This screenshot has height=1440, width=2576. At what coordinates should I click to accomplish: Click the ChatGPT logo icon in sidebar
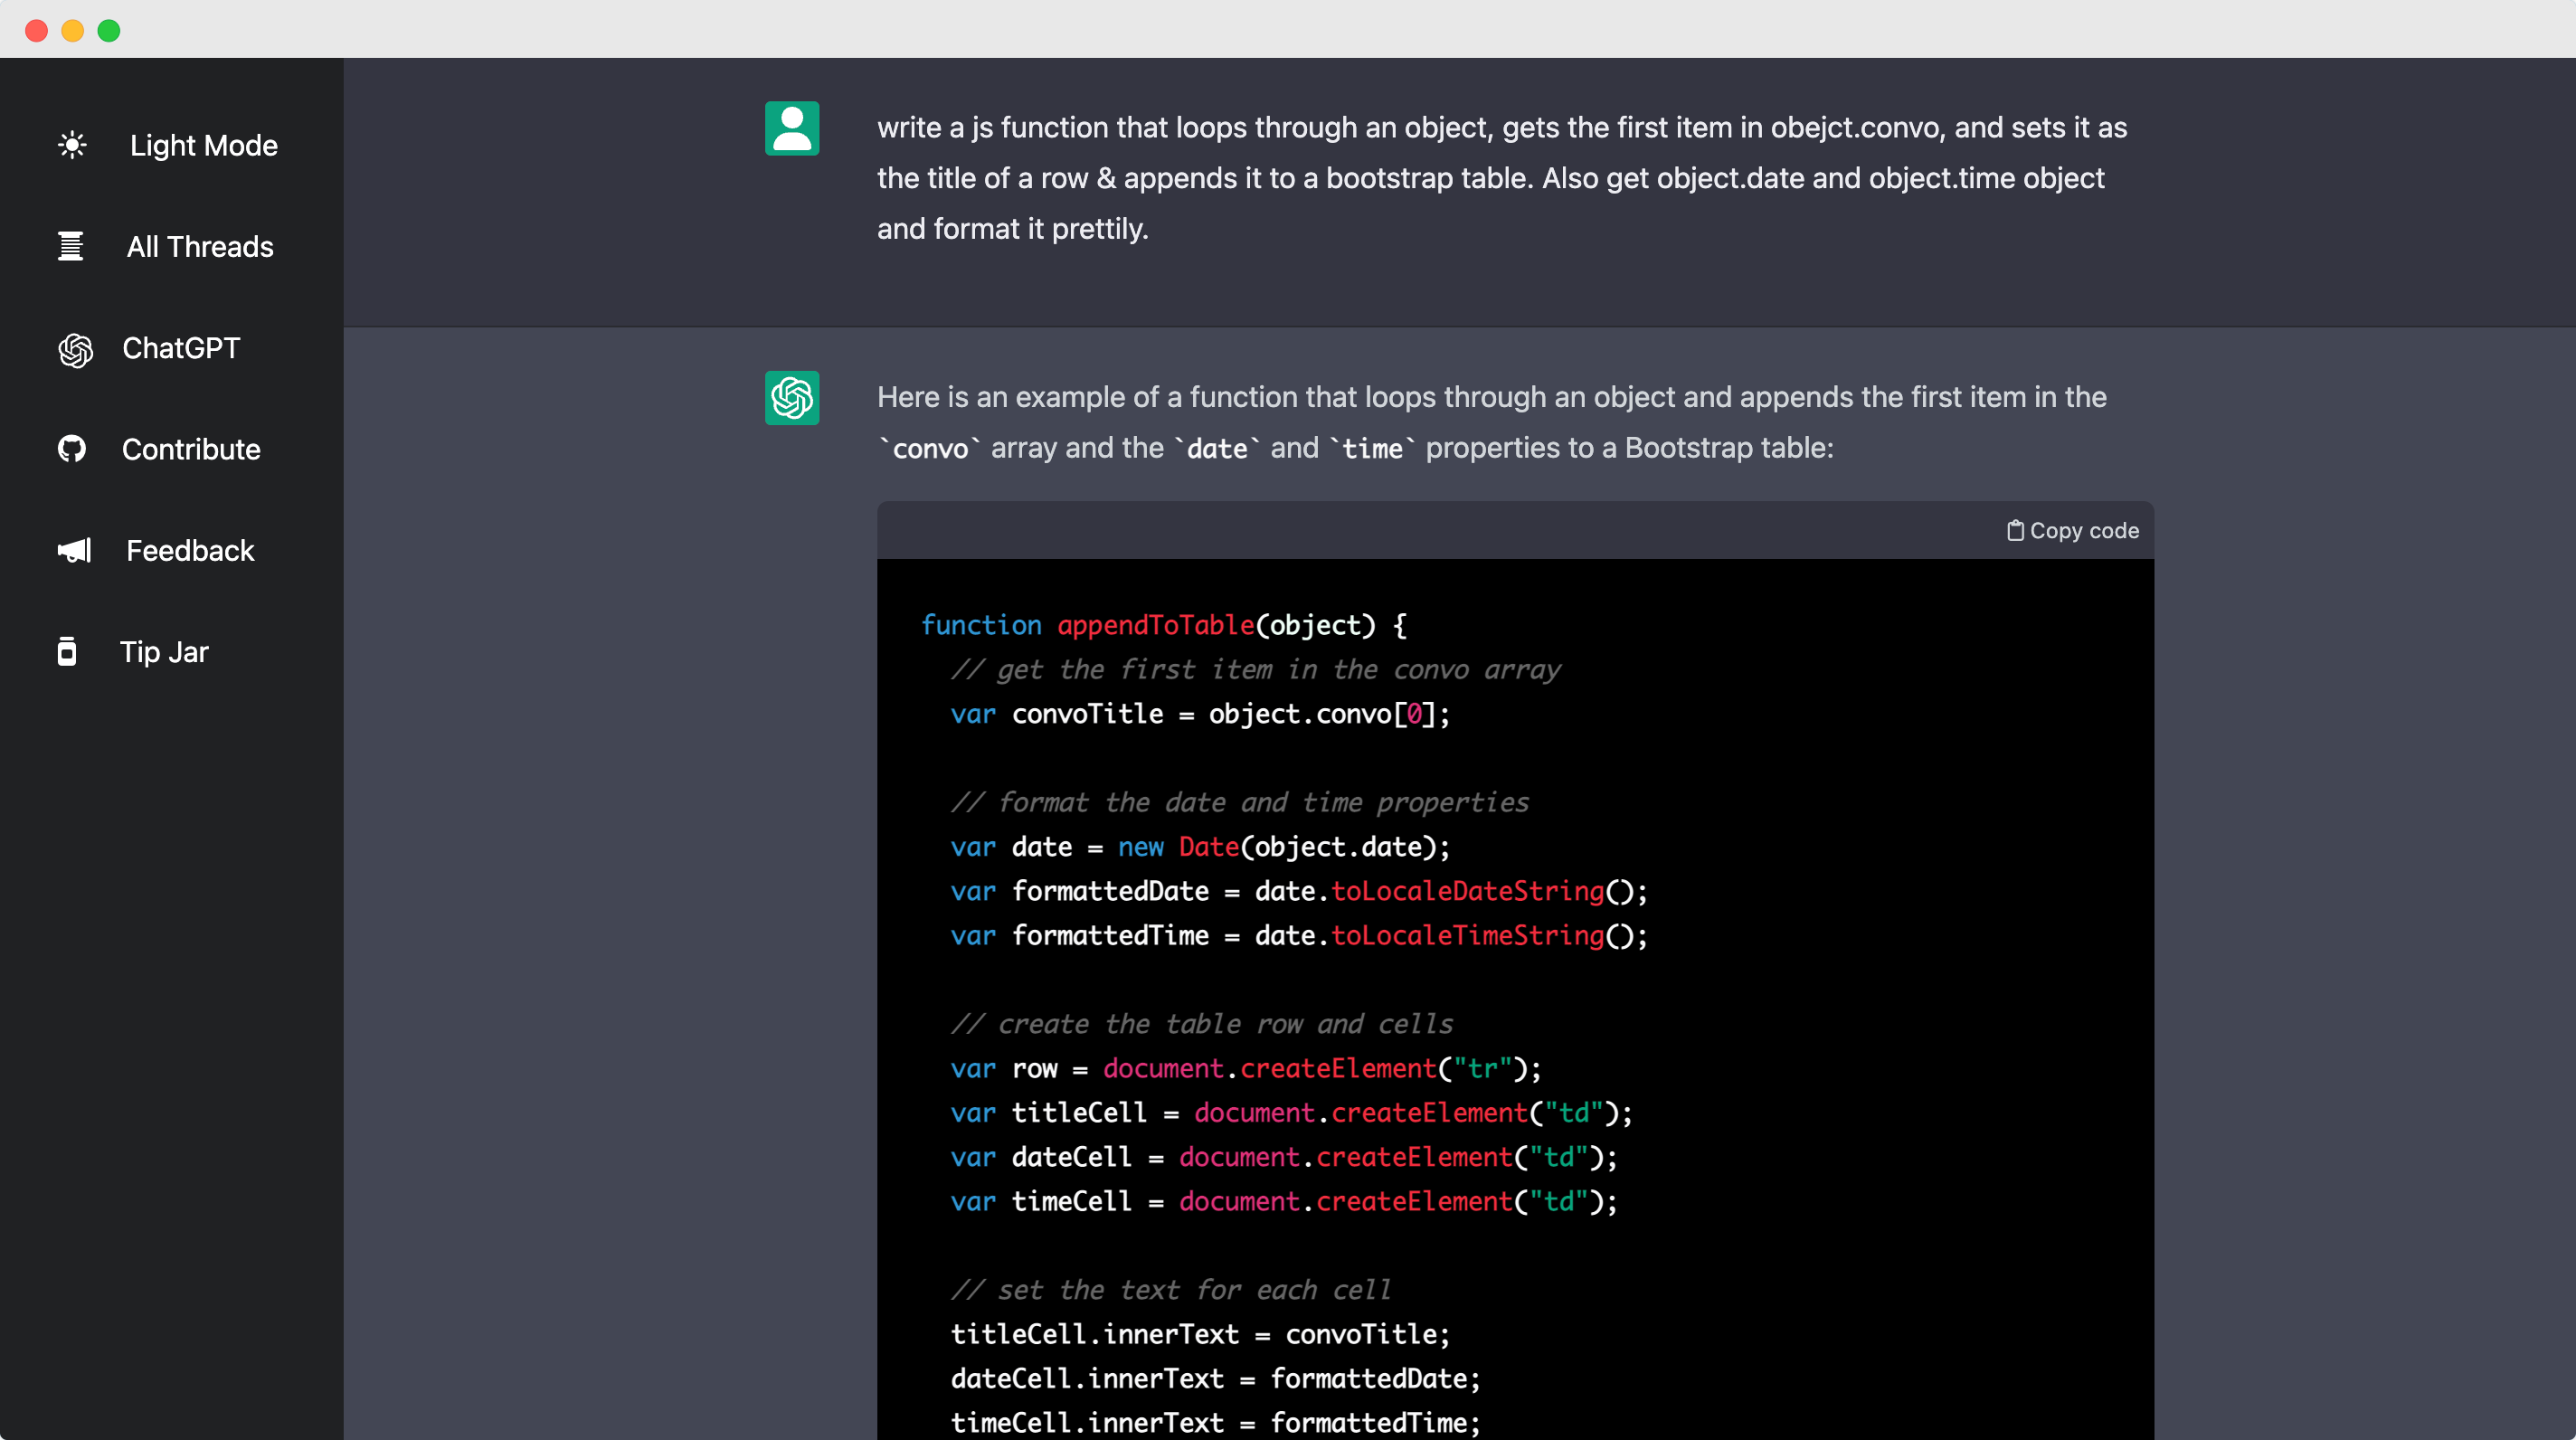75,349
